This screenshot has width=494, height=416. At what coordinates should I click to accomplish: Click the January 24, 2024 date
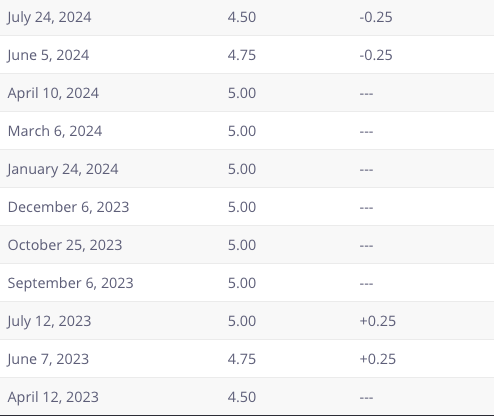[x=62, y=169]
